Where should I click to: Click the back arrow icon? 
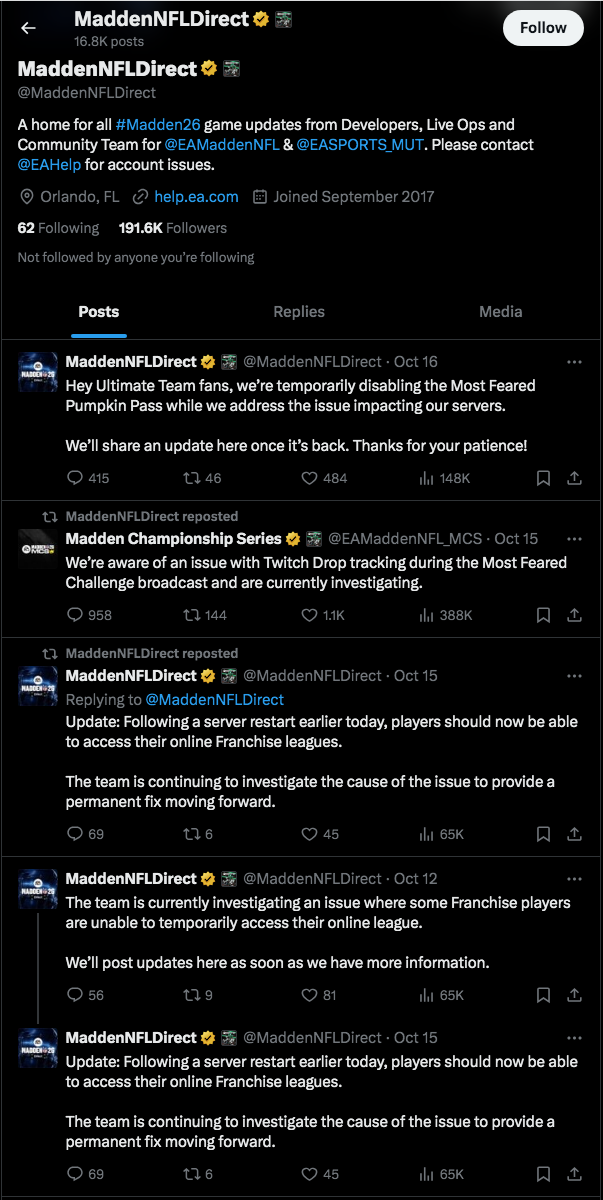click(28, 28)
